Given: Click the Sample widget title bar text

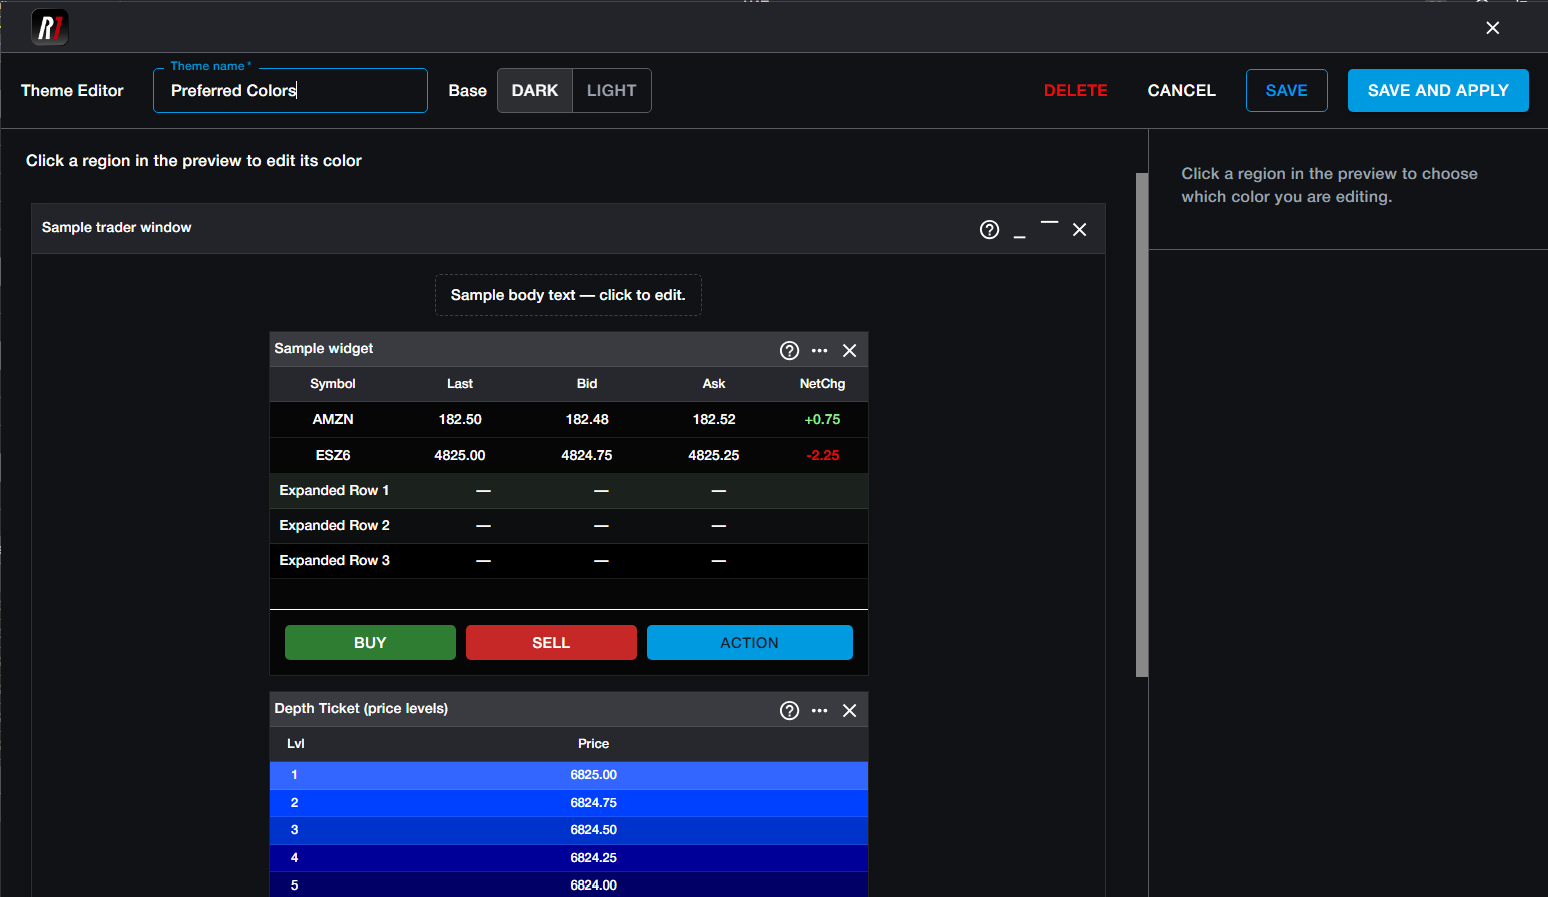Looking at the screenshot, I should [x=324, y=349].
